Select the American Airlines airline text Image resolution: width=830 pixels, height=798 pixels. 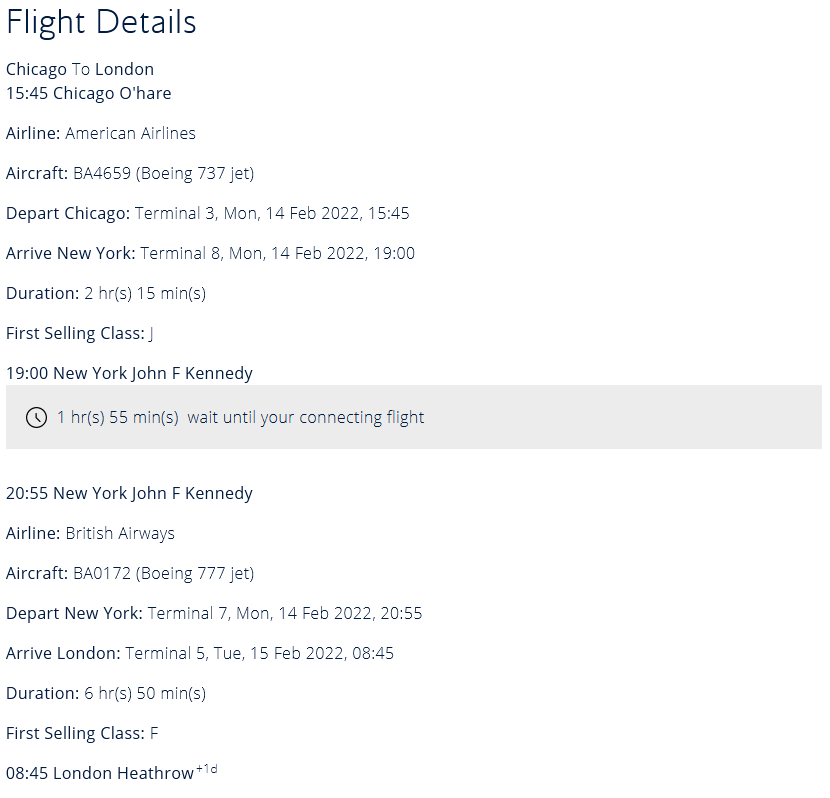[130, 133]
